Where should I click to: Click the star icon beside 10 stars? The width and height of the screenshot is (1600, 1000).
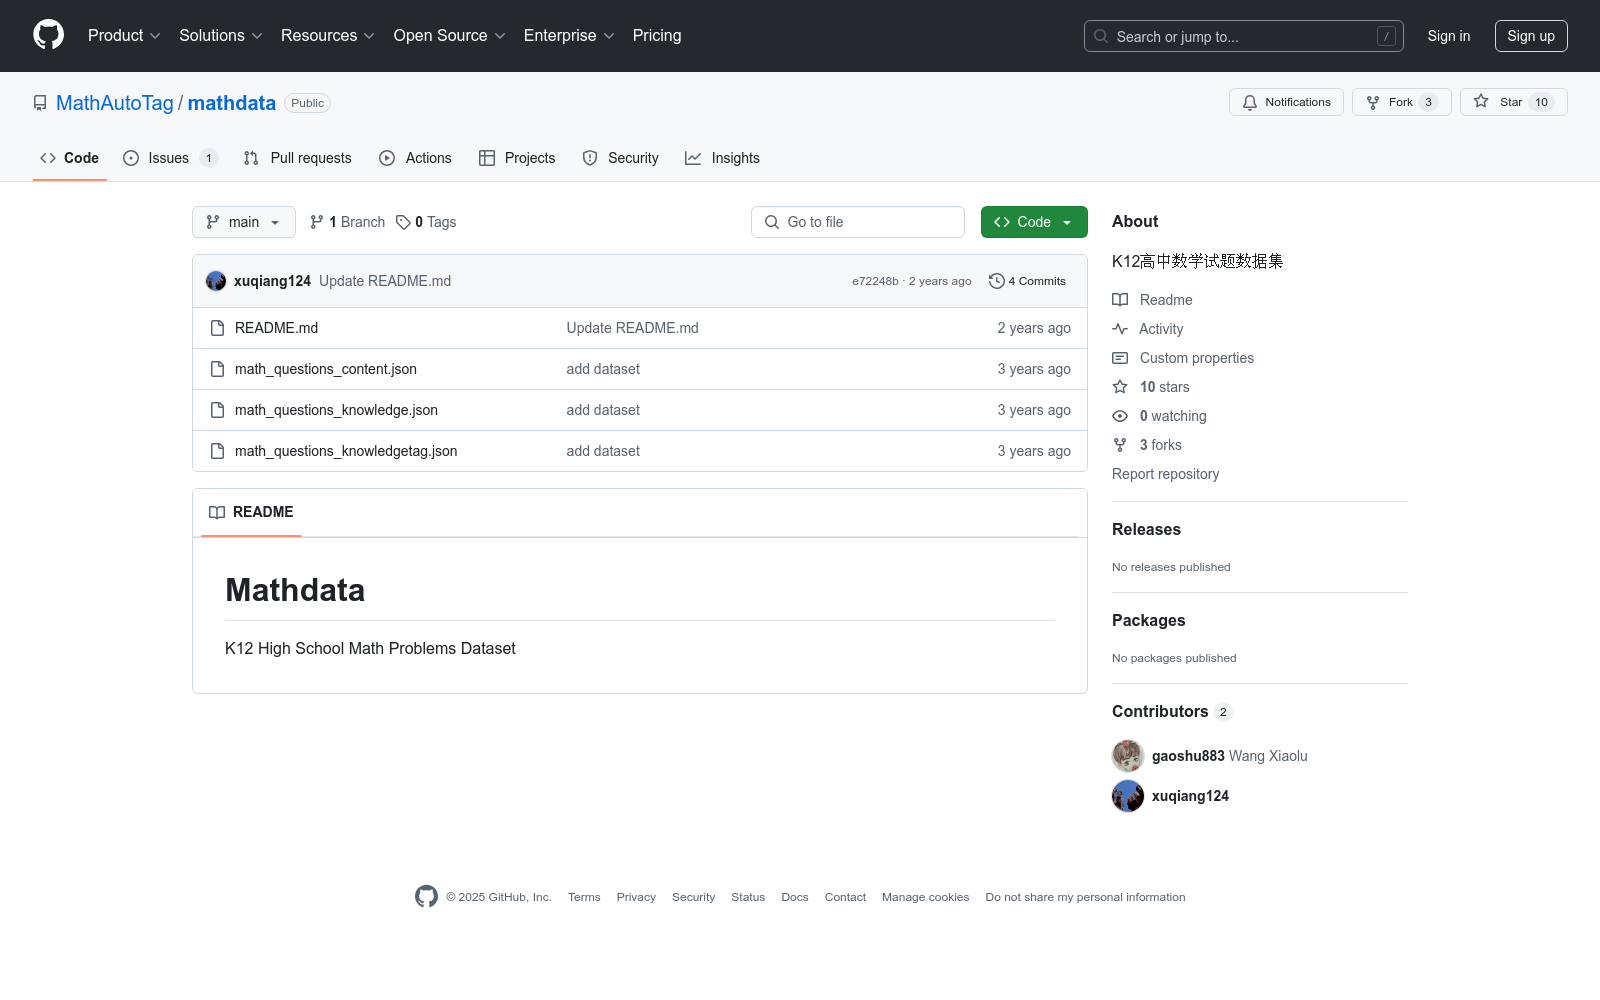pyautogui.click(x=1120, y=387)
